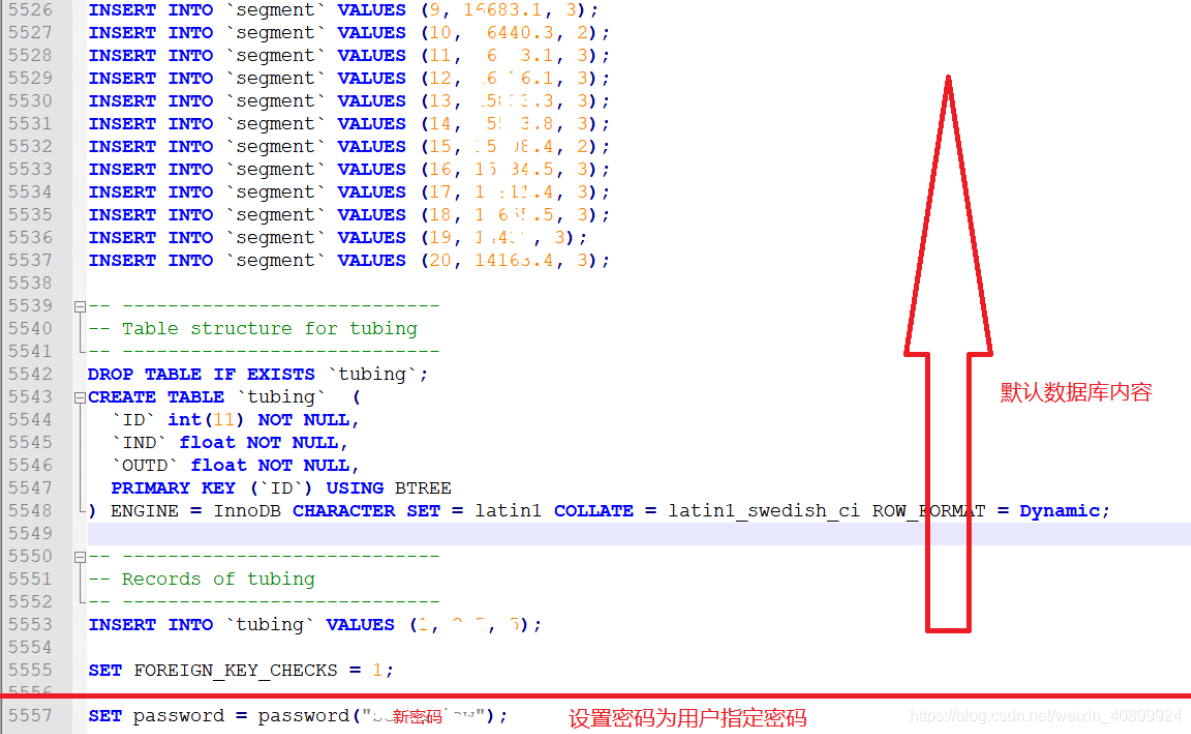
Task: Collapse the fold marker at line 5550
Action: 80,558
